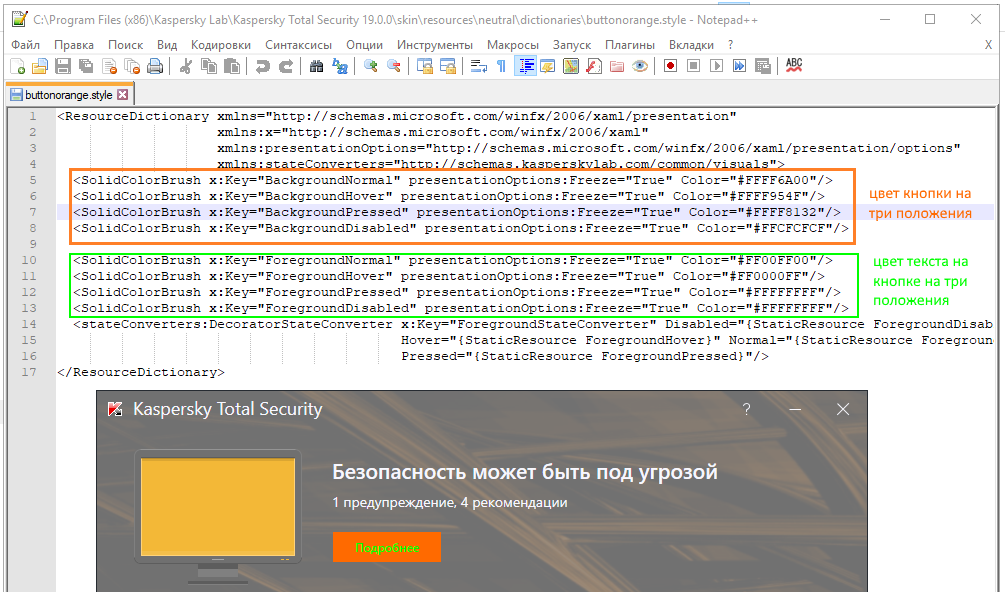Click the monitoring eye toolbar icon

(640, 66)
